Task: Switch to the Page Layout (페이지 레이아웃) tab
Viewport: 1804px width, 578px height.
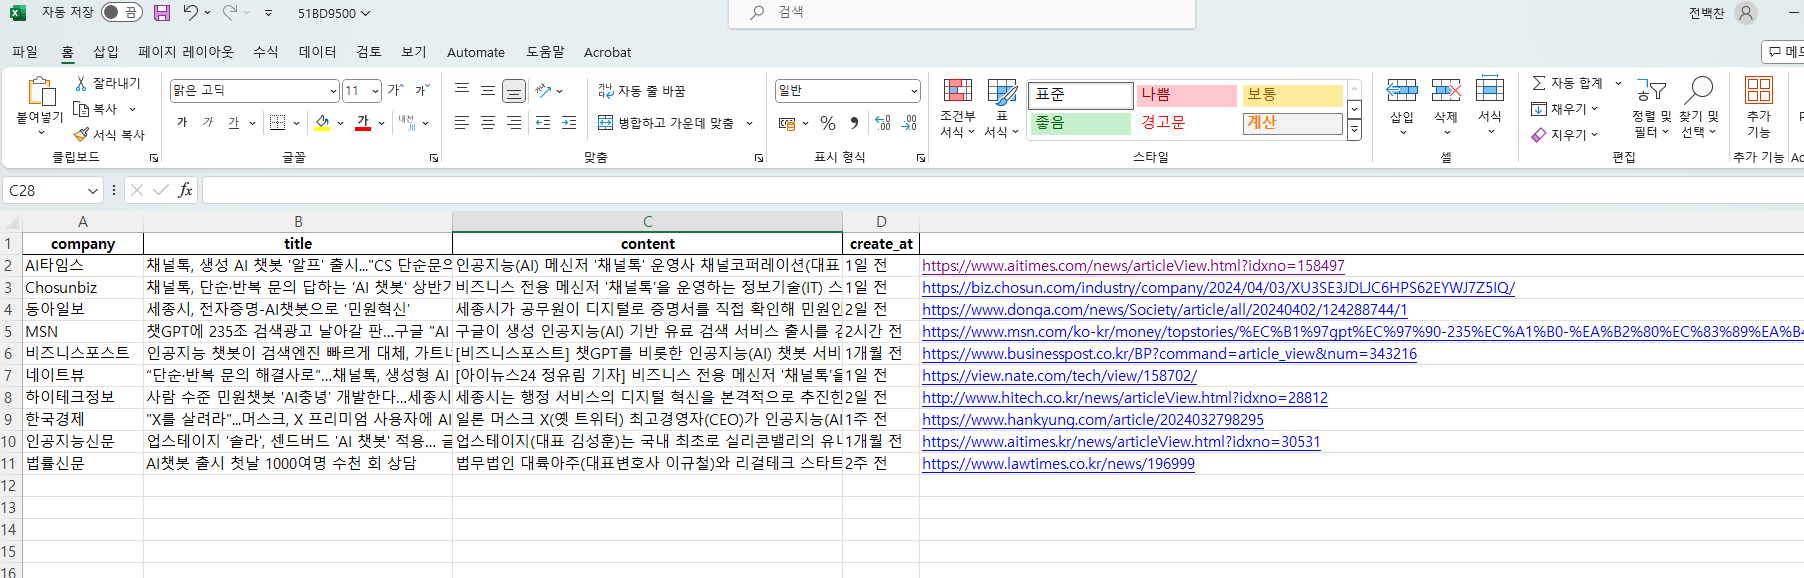Action: coord(186,52)
